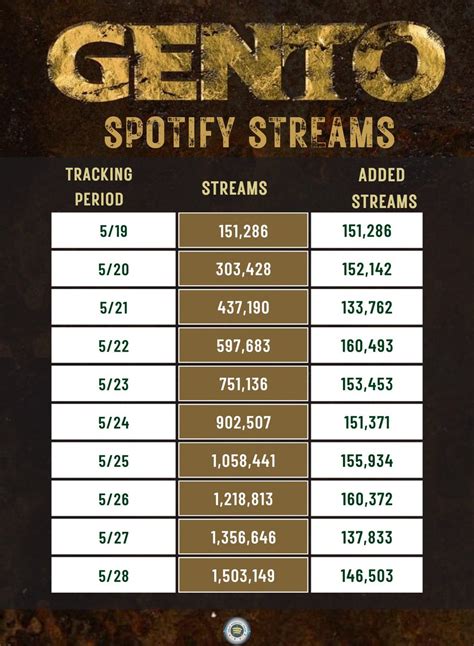Viewport: 474px width, 646px height.
Task: Click the 5/26 date cell
Action: coord(114,499)
